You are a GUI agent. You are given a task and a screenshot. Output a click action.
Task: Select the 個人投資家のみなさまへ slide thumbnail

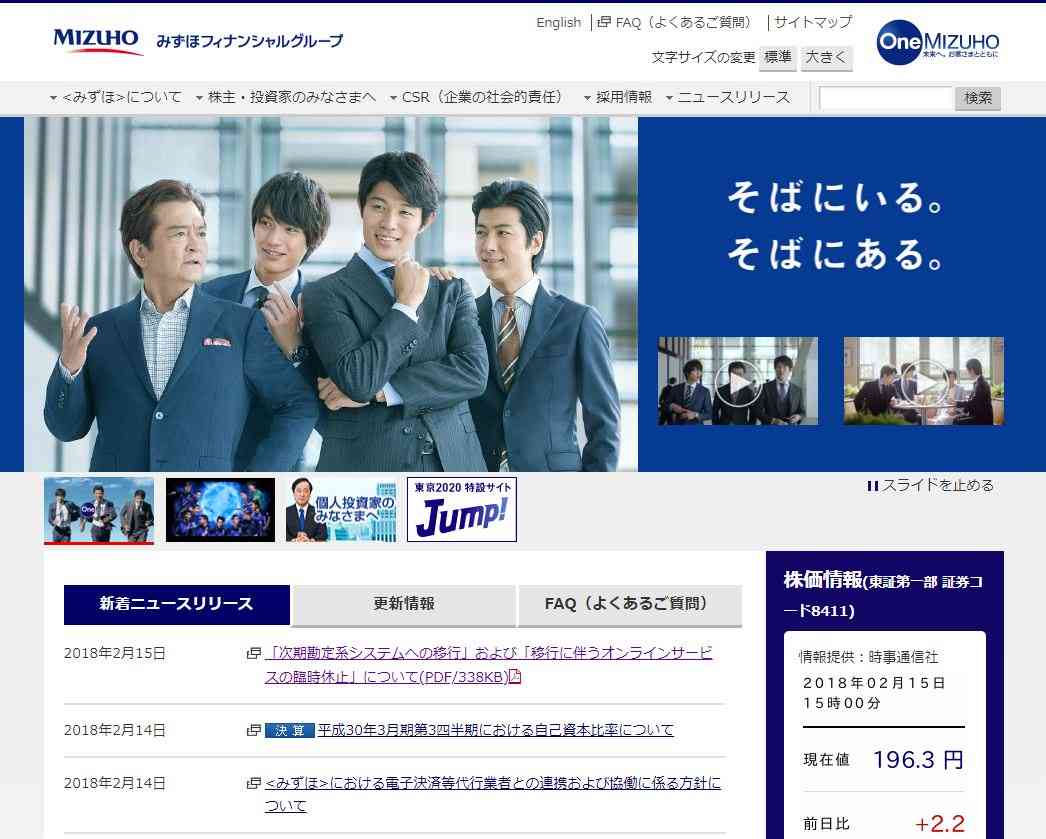click(x=341, y=510)
